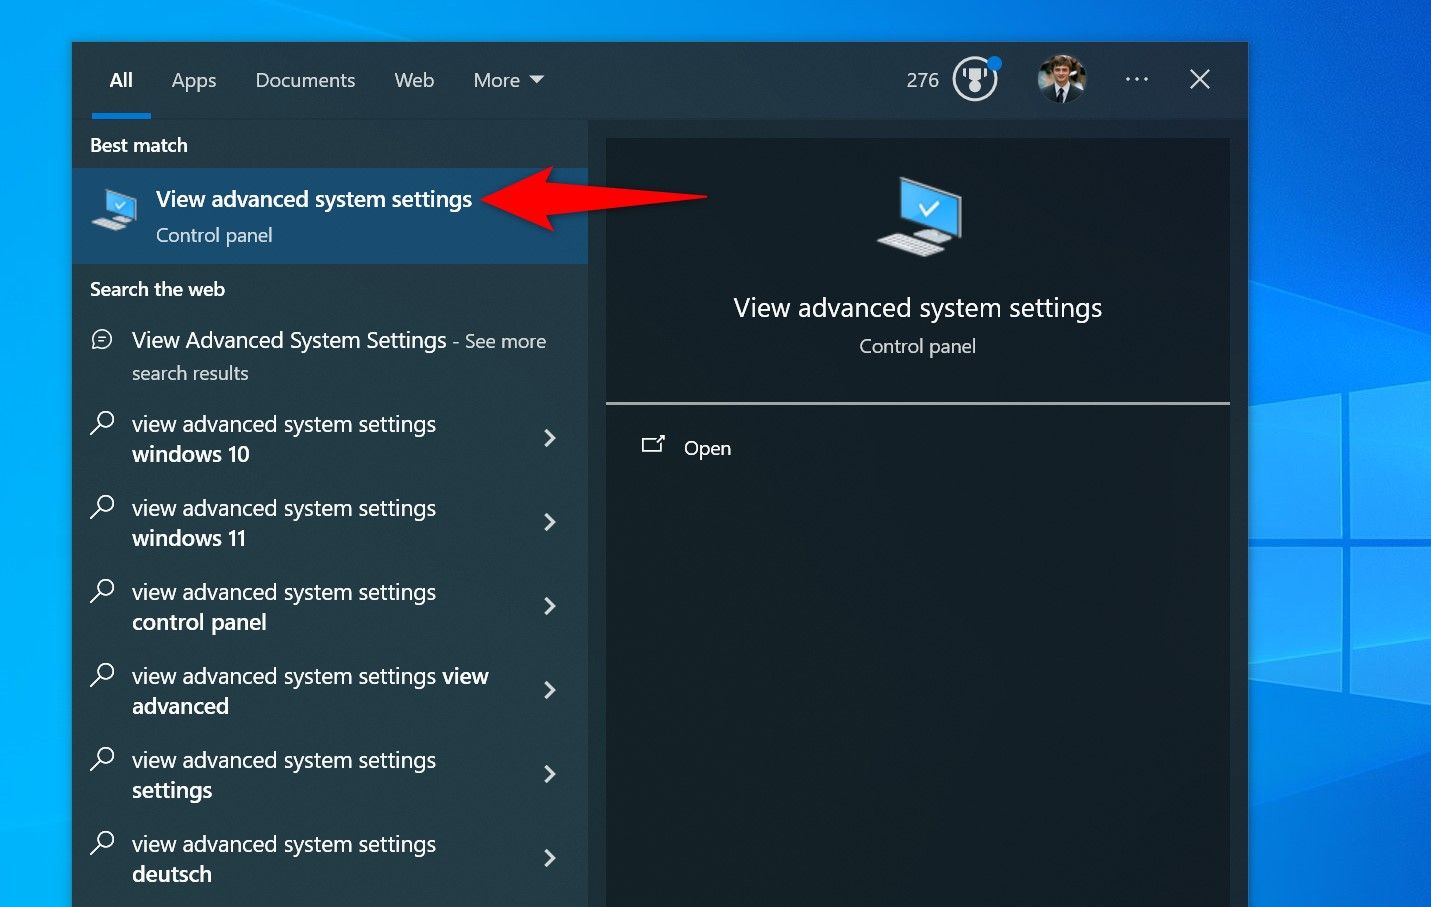1431x907 pixels.
Task: Click the See more search results link
Action: [505, 340]
